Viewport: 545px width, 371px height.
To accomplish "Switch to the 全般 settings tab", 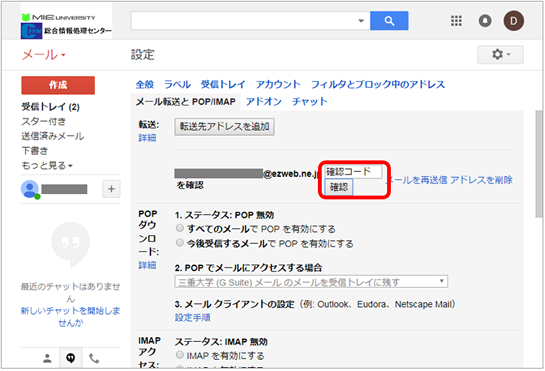I will [x=145, y=84].
